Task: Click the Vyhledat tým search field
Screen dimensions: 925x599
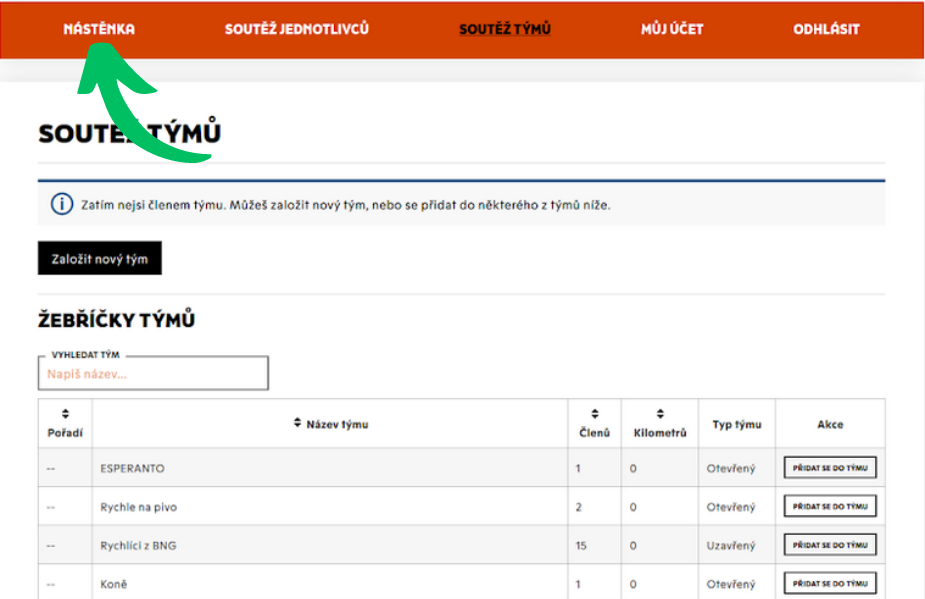Action: click(x=153, y=374)
